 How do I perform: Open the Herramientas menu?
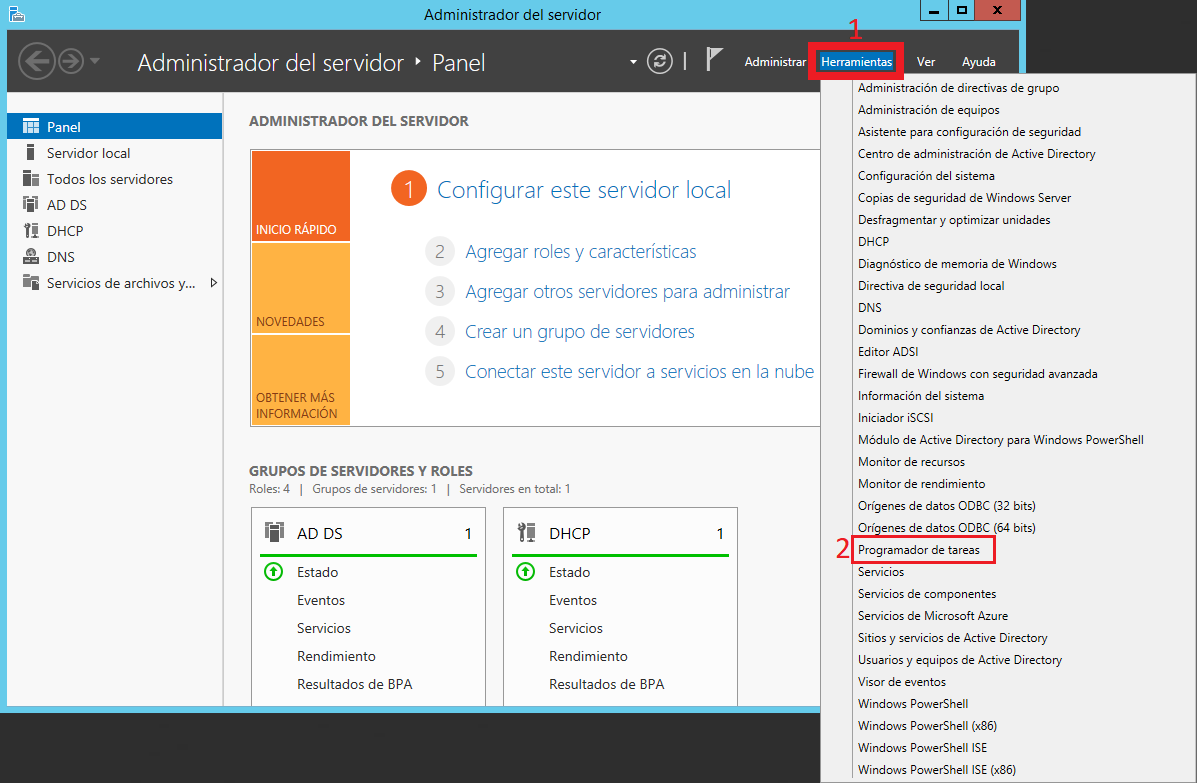pyautogui.click(x=855, y=61)
